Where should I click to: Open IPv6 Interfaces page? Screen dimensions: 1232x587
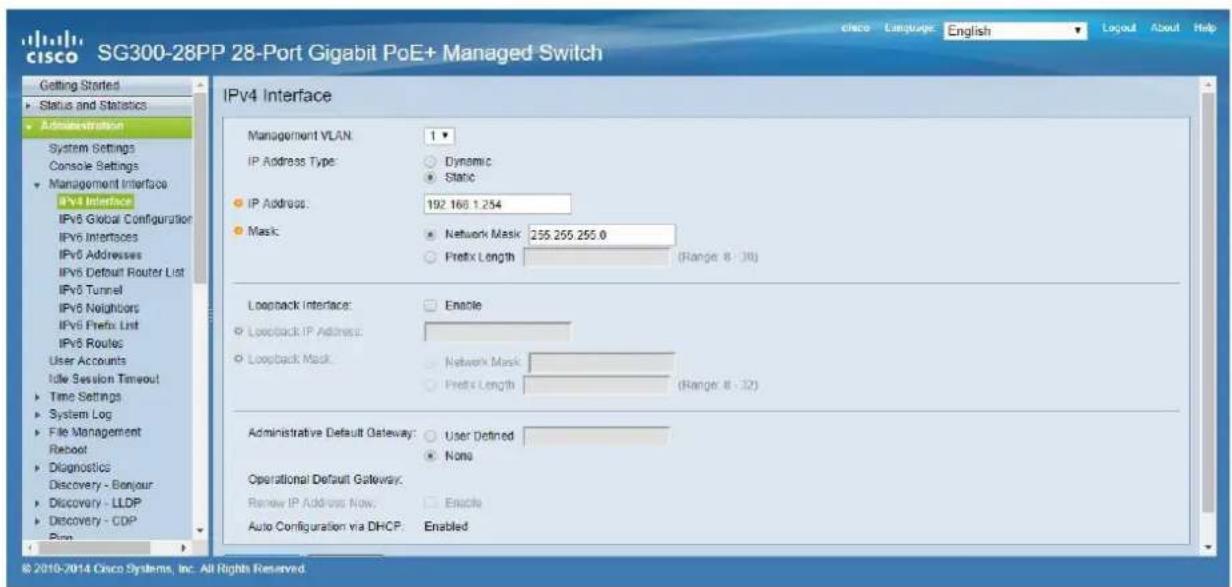(98, 237)
